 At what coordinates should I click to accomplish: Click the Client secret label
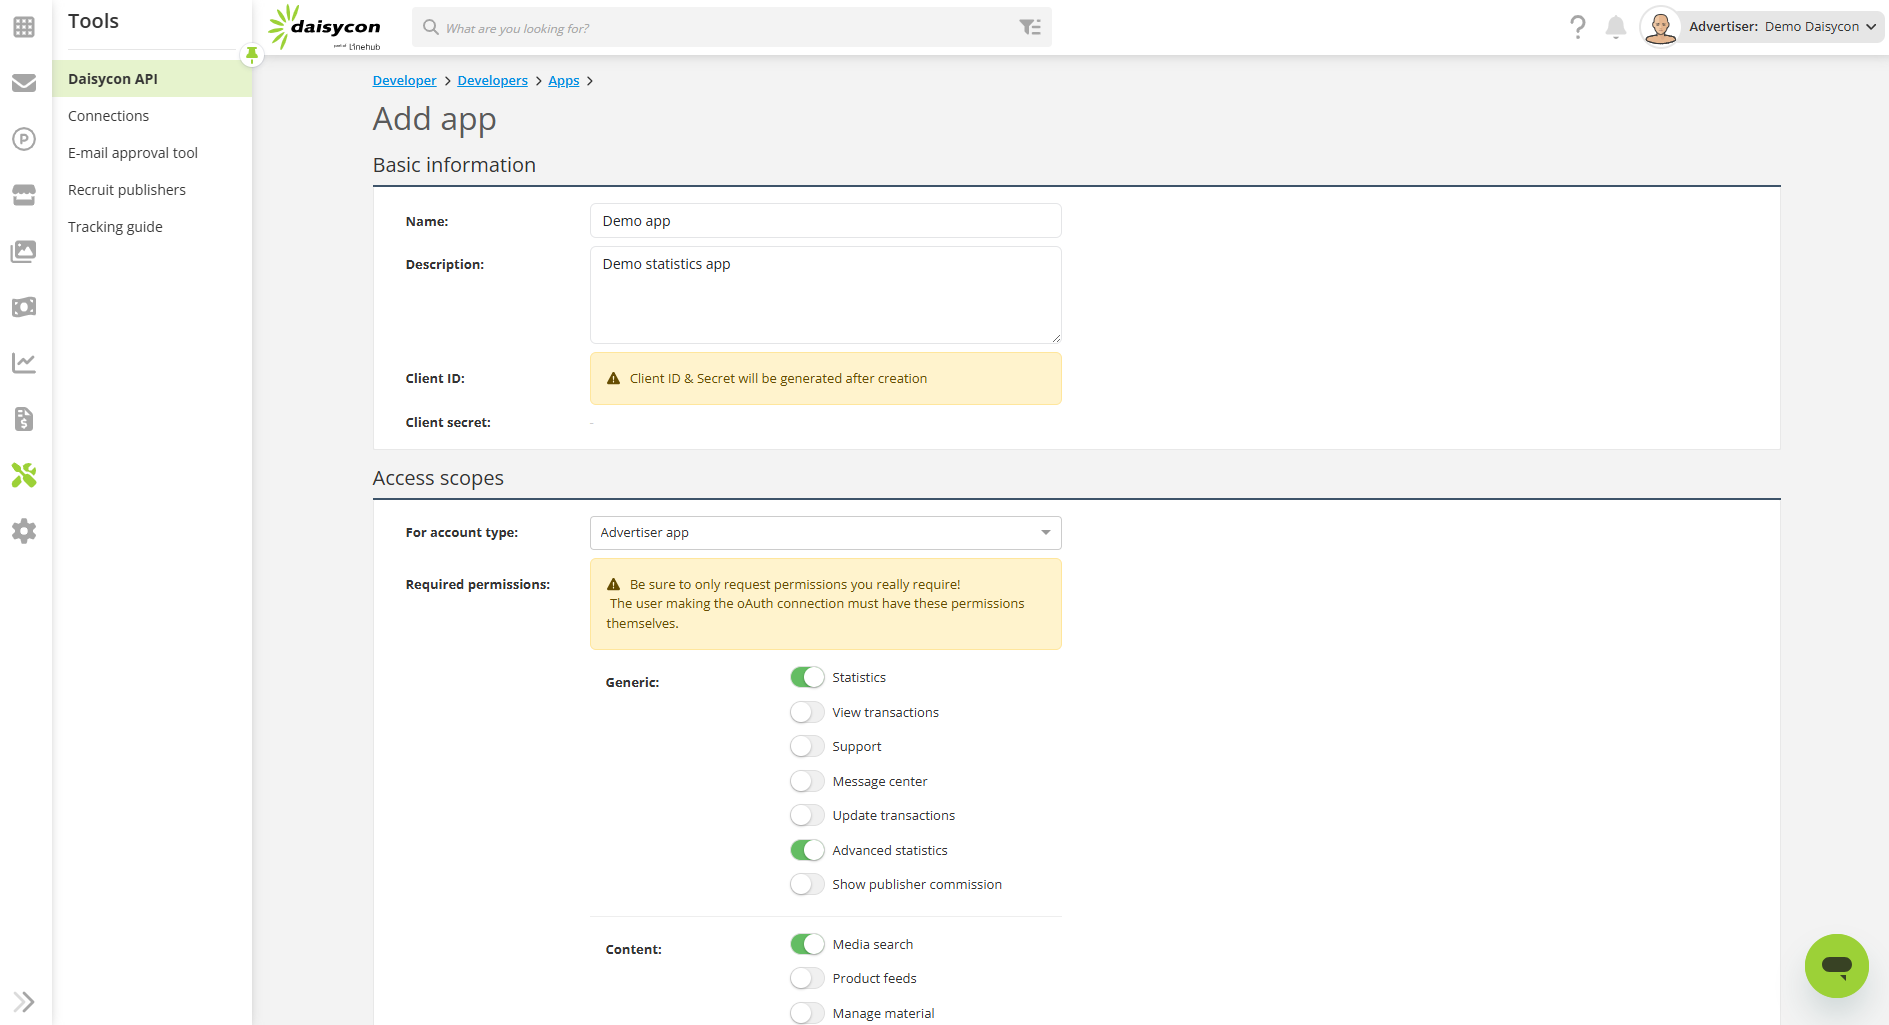(448, 423)
